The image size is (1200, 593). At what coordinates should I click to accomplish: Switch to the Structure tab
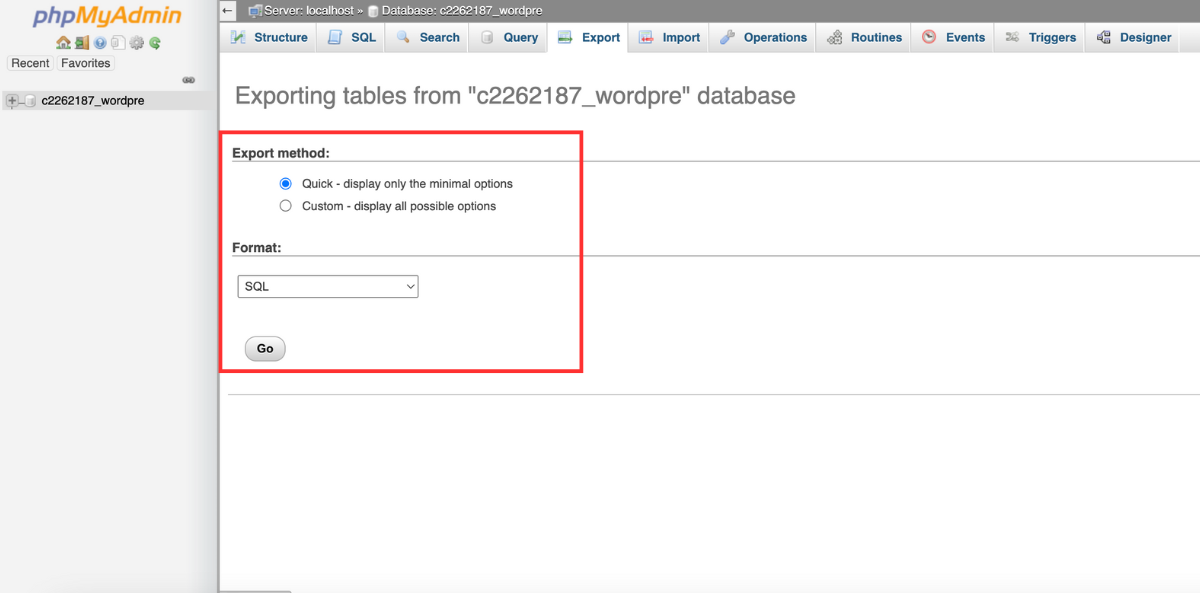(269, 38)
